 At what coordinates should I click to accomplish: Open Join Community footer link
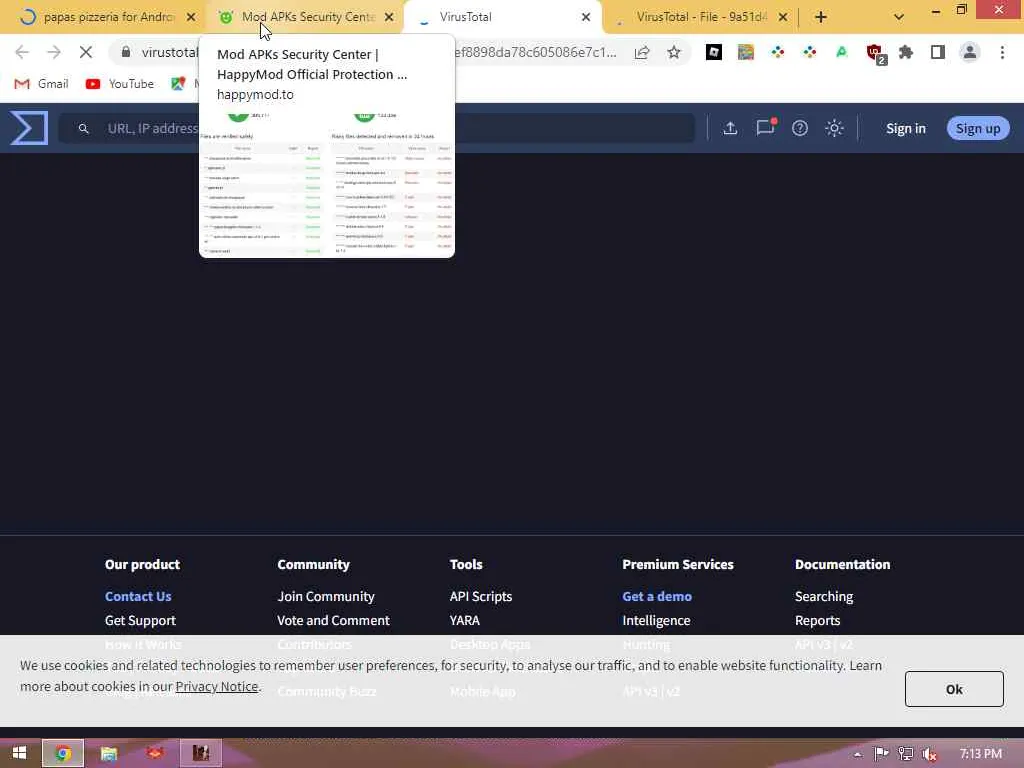[x=326, y=596]
